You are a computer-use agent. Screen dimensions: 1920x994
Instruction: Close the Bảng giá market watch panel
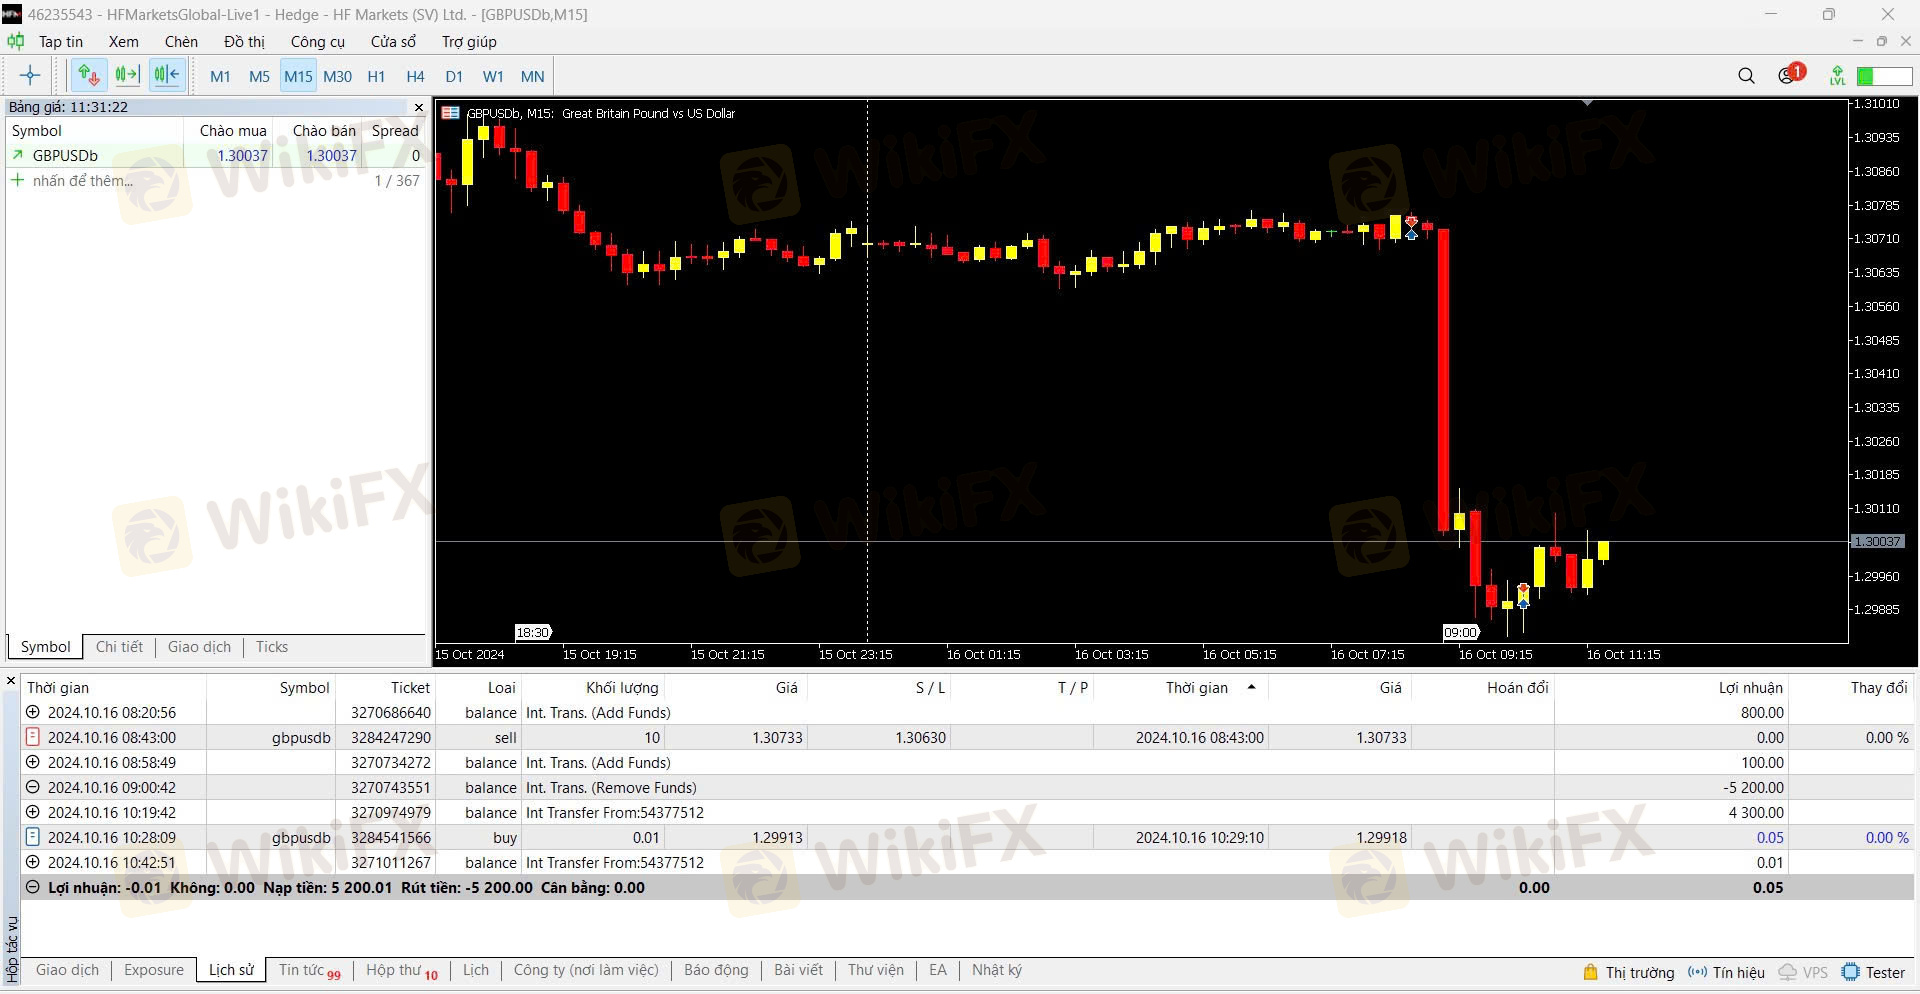pyautogui.click(x=418, y=107)
